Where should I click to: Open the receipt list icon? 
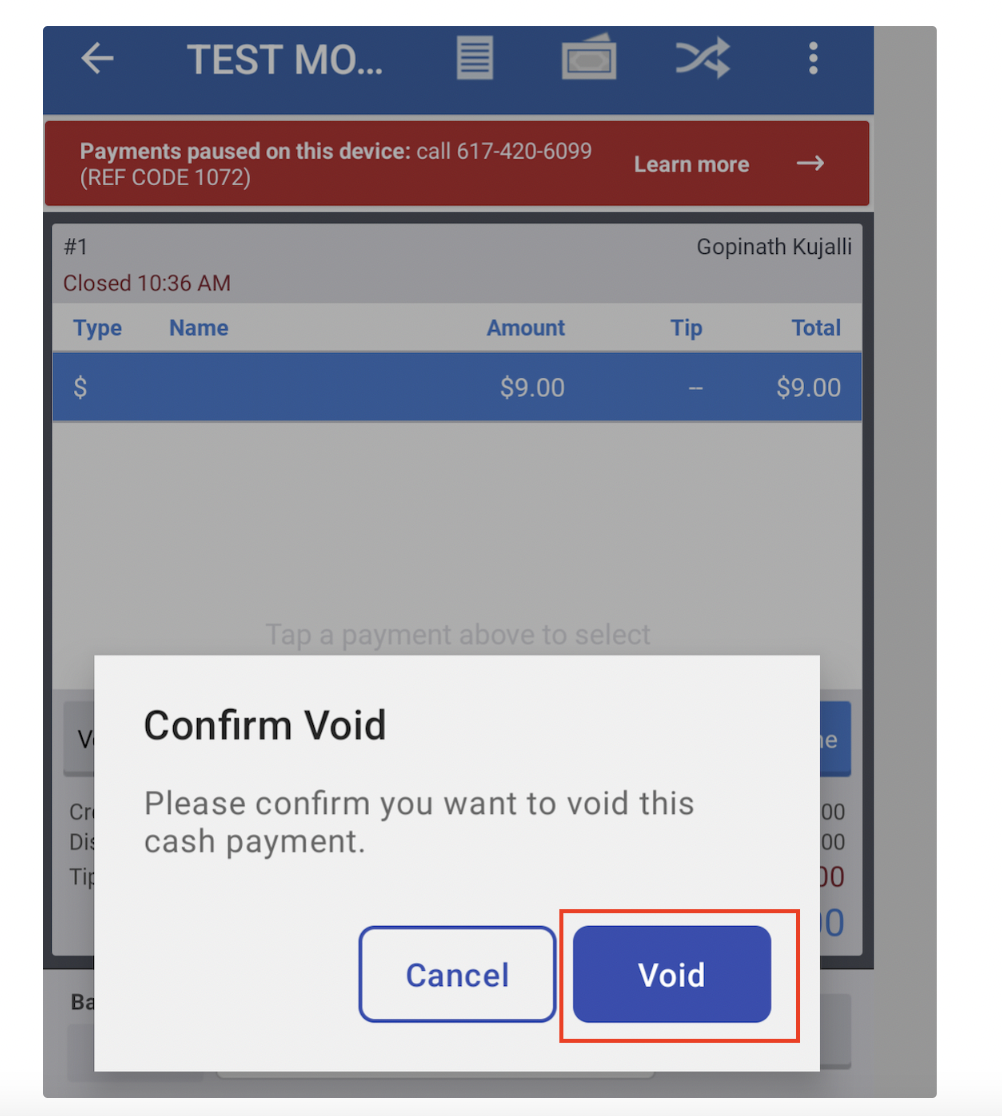(475, 58)
